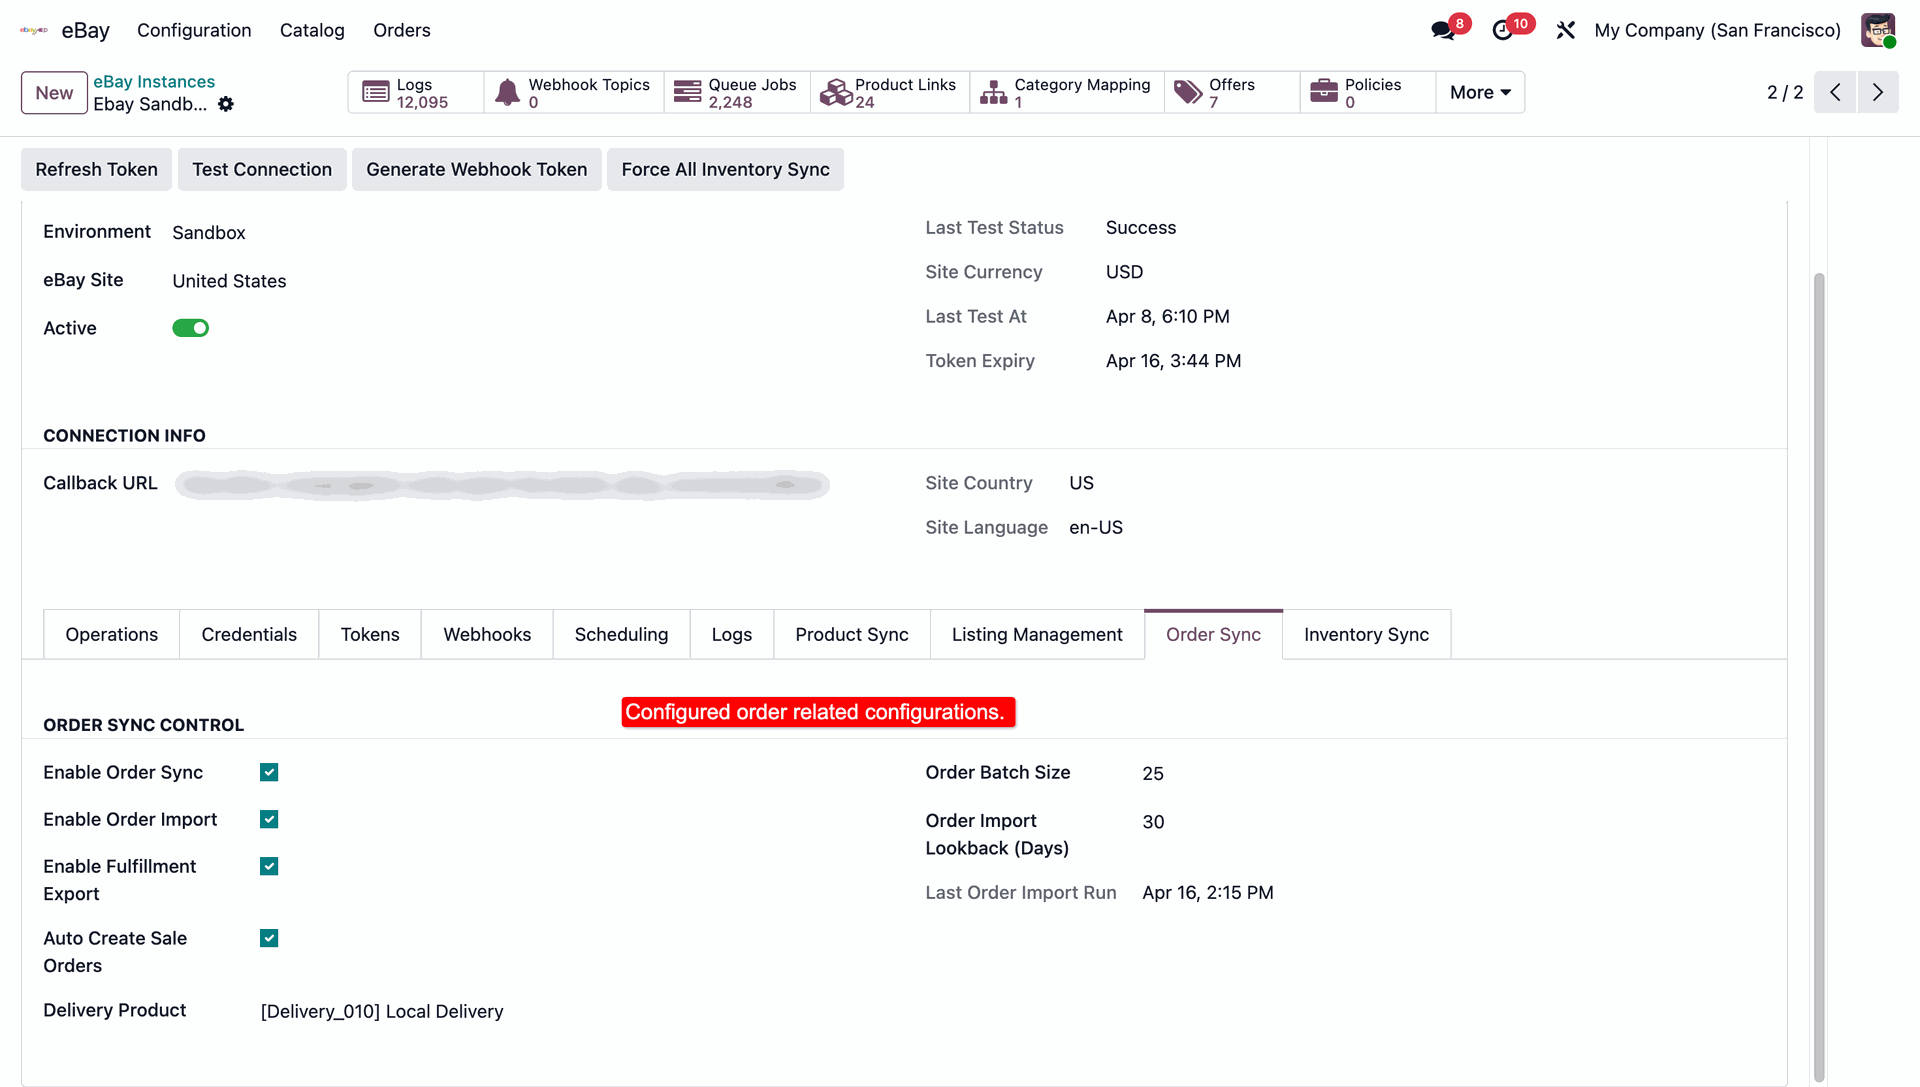Open Queue Jobs stat button

[x=737, y=92]
